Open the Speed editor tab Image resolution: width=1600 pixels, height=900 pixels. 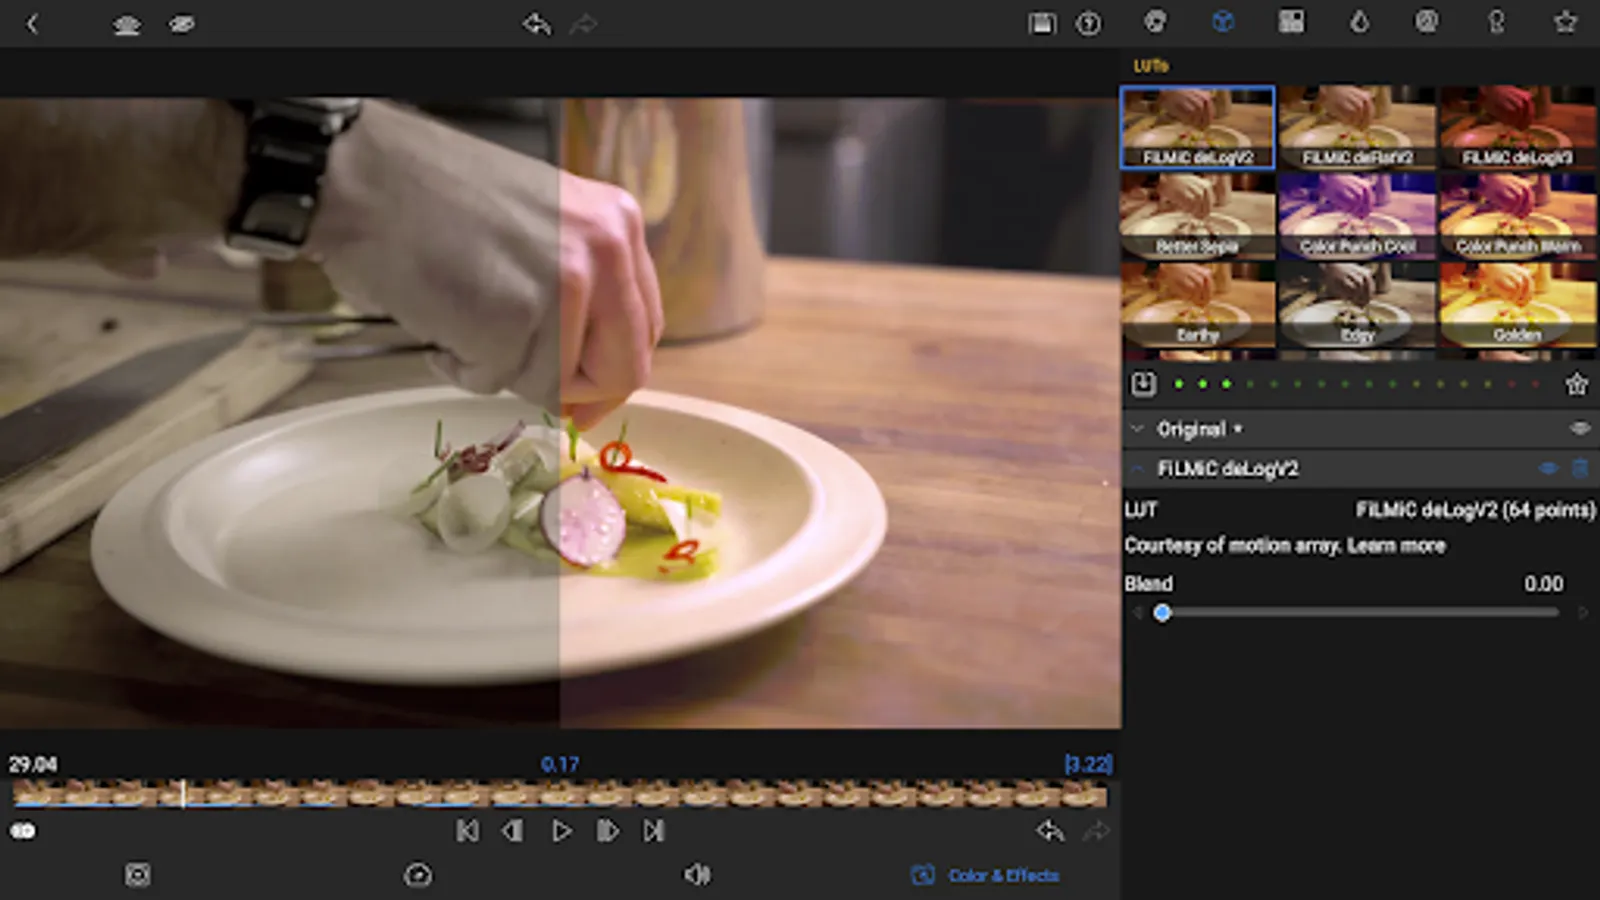(x=418, y=876)
